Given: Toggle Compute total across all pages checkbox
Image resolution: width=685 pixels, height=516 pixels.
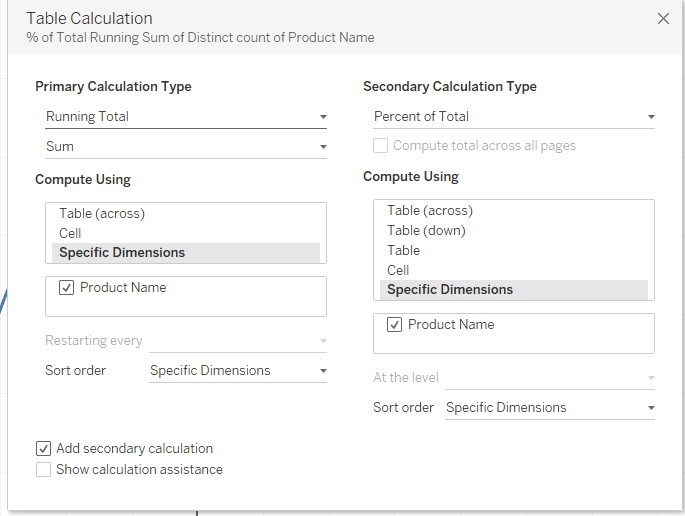Looking at the screenshot, I should (x=381, y=145).
